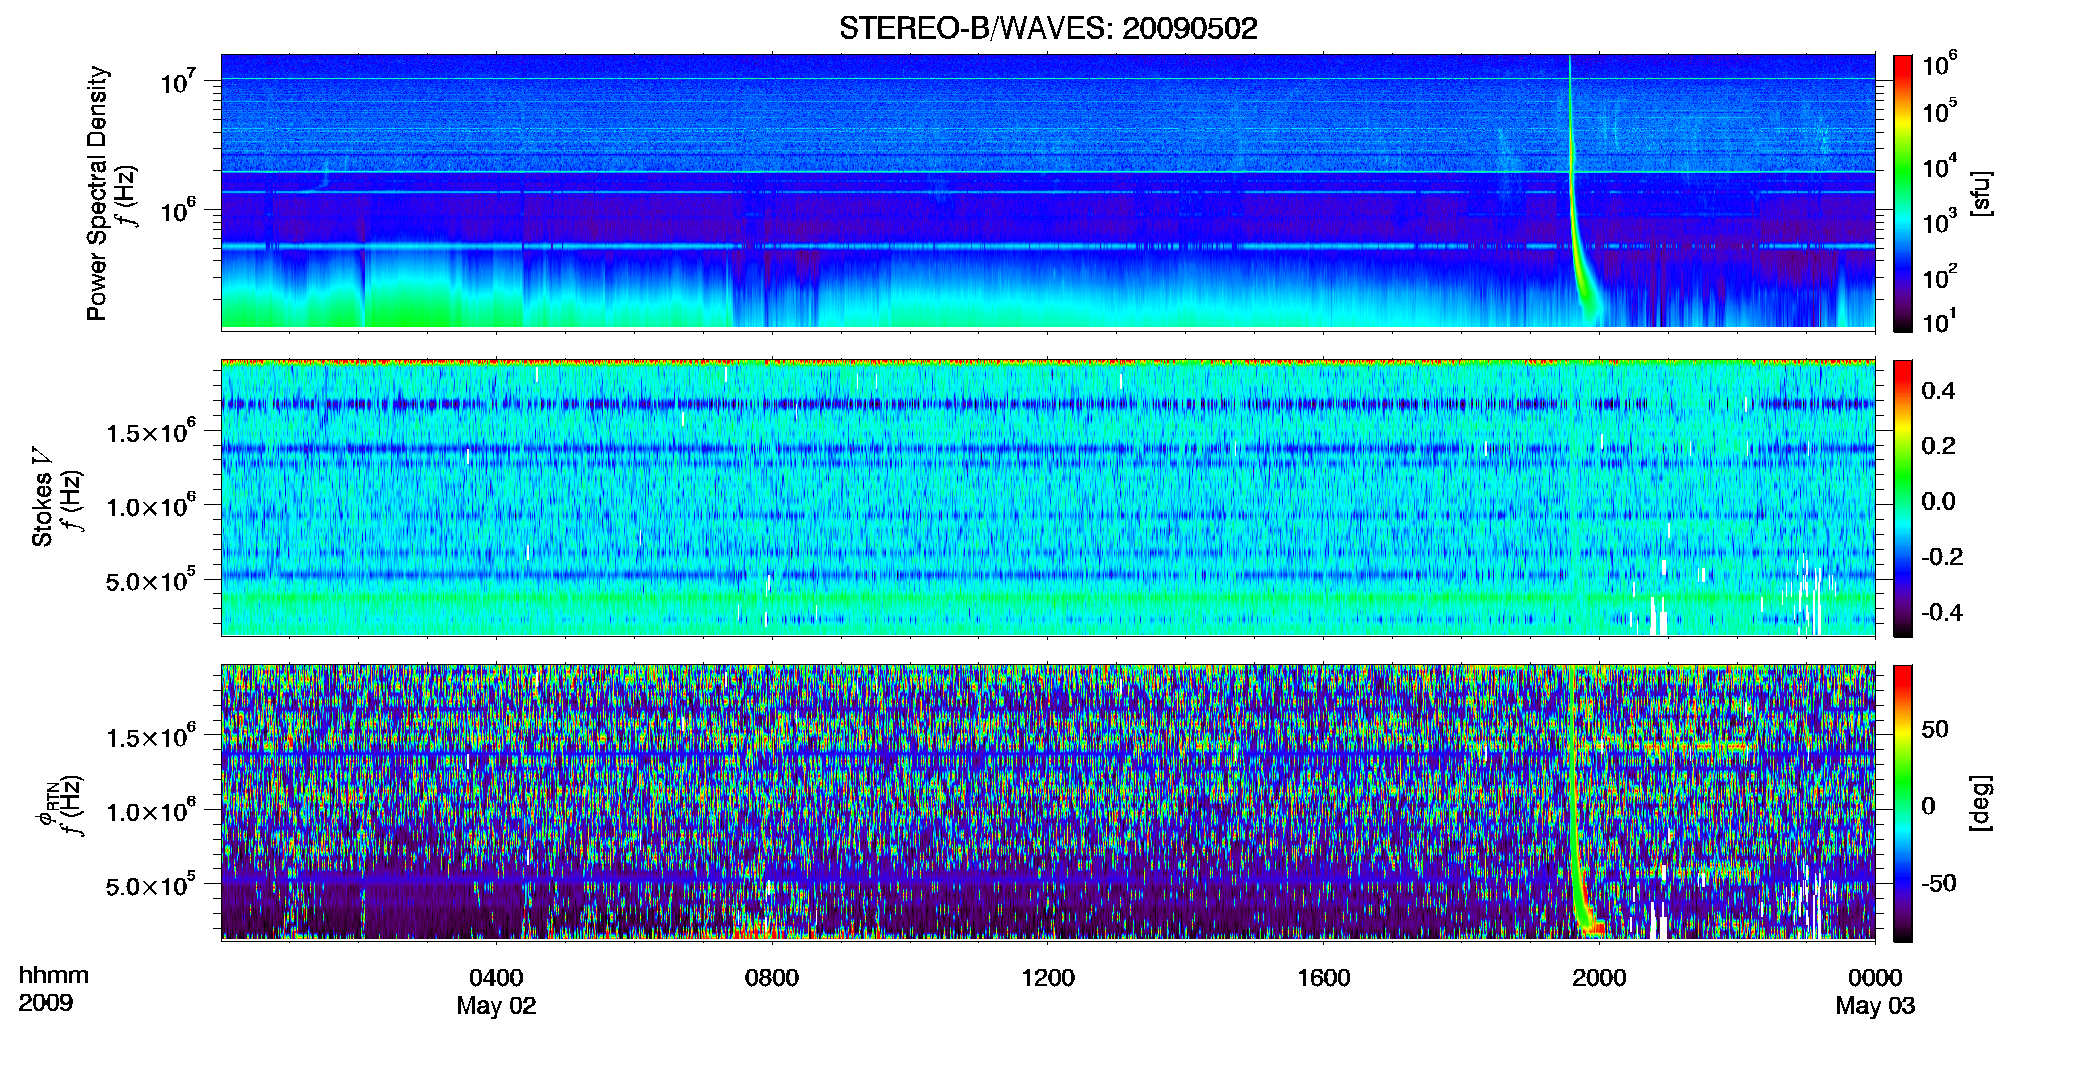Click the Power Spectral Density axis label

click(97, 193)
